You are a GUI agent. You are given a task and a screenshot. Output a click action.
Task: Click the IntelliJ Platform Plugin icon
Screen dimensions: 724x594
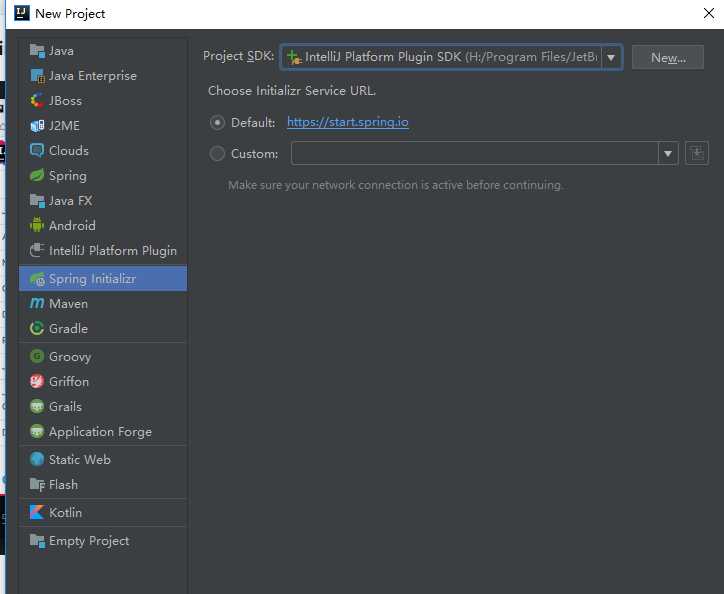click(x=37, y=250)
